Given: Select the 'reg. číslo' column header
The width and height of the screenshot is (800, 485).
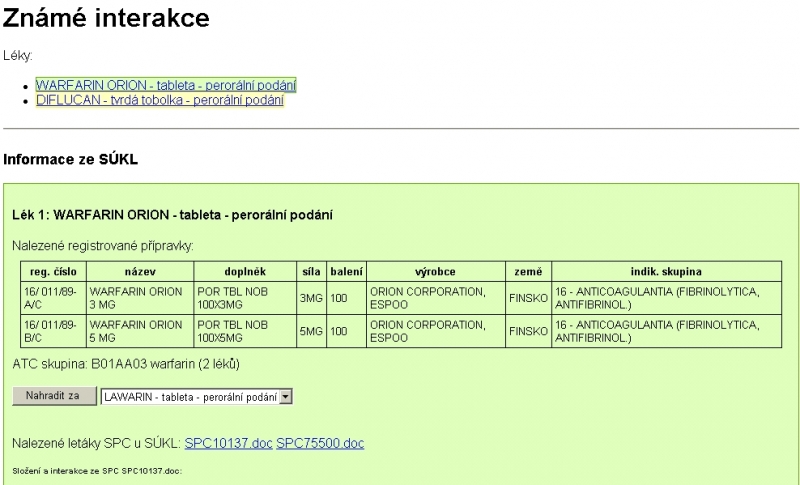Looking at the screenshot, I should coord(54,271).
